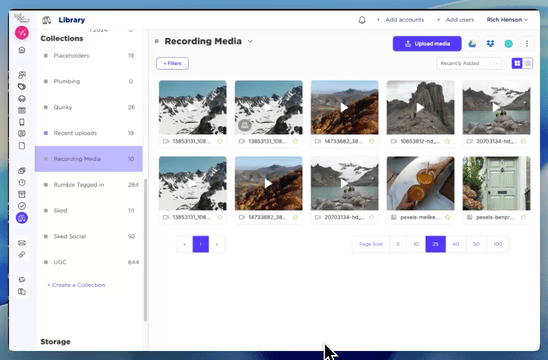The height and width of the screenshot is (360, 548).
Task: Open the orange drinks image thumbnail
Action: (420, 183)
